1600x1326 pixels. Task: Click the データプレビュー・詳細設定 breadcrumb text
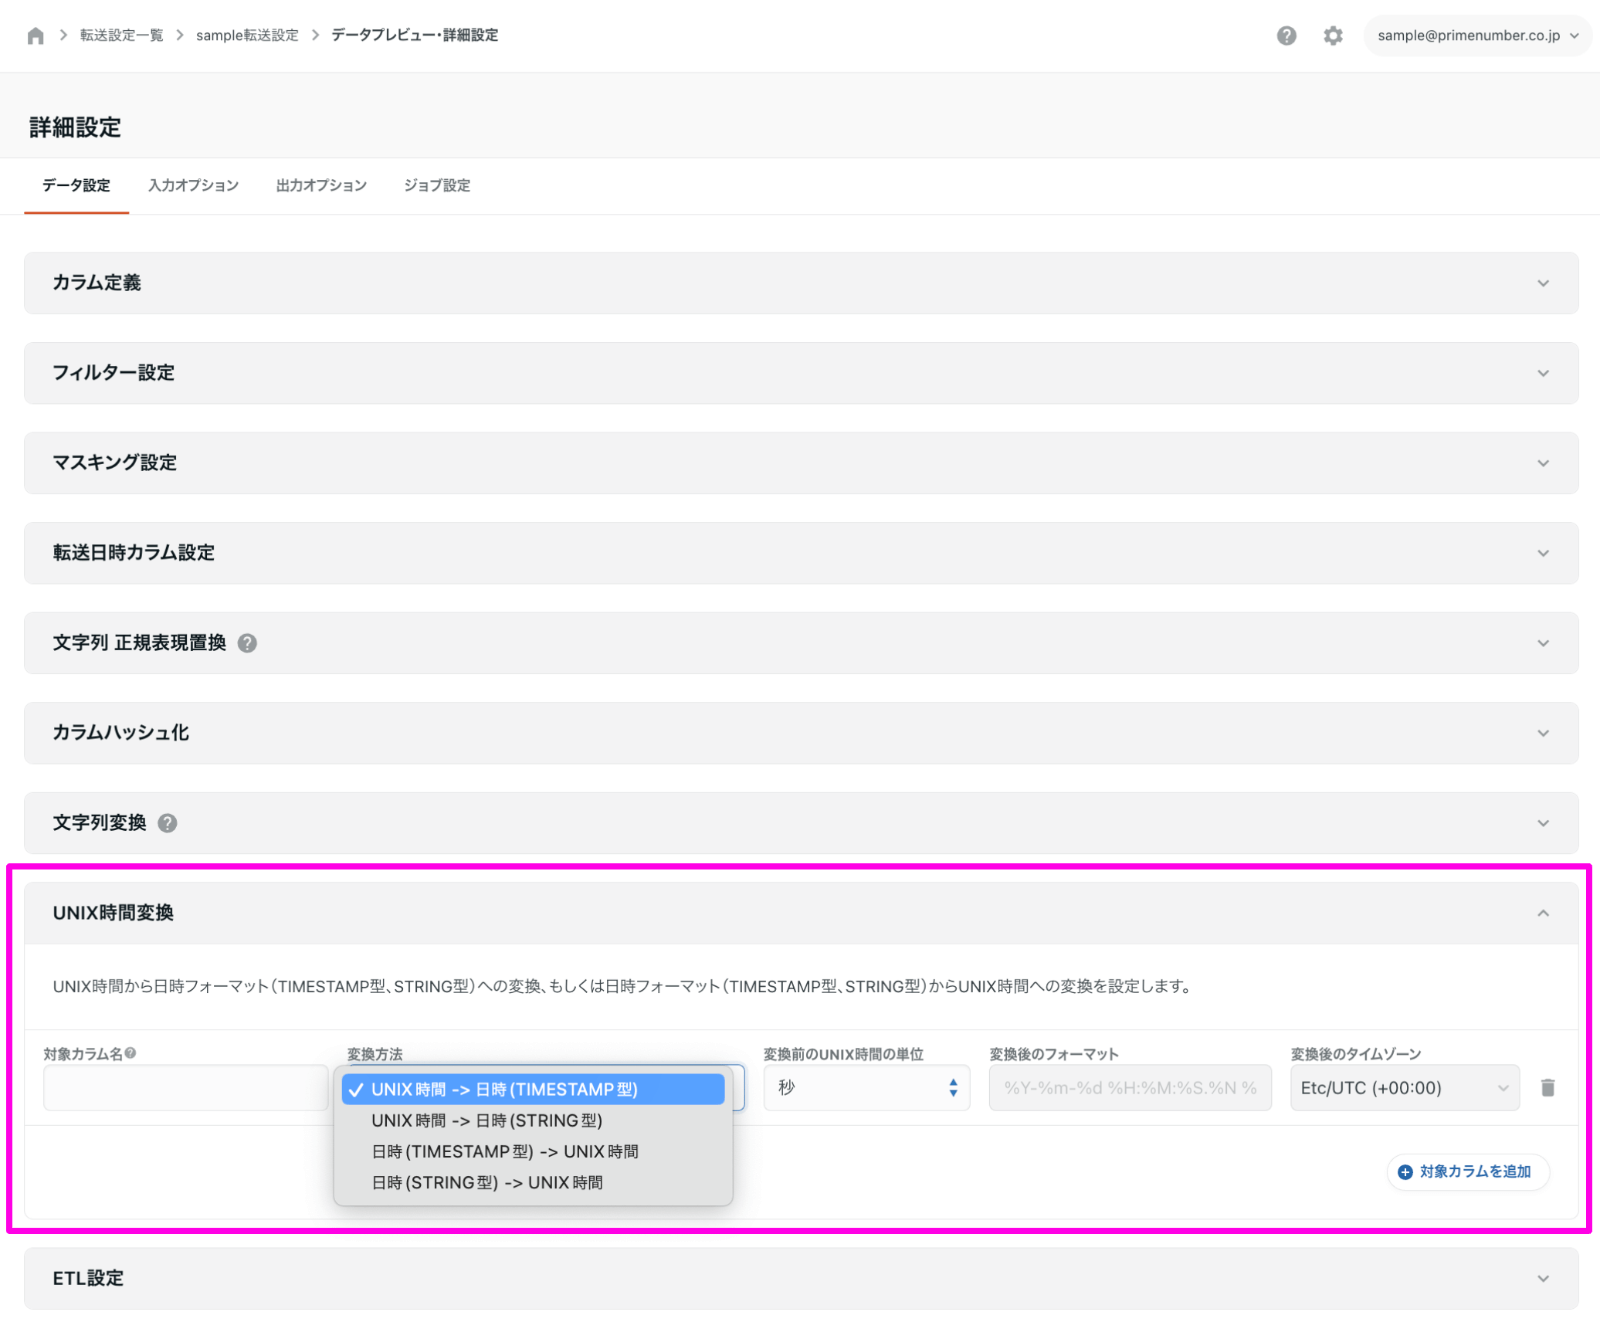pos(415,35)
